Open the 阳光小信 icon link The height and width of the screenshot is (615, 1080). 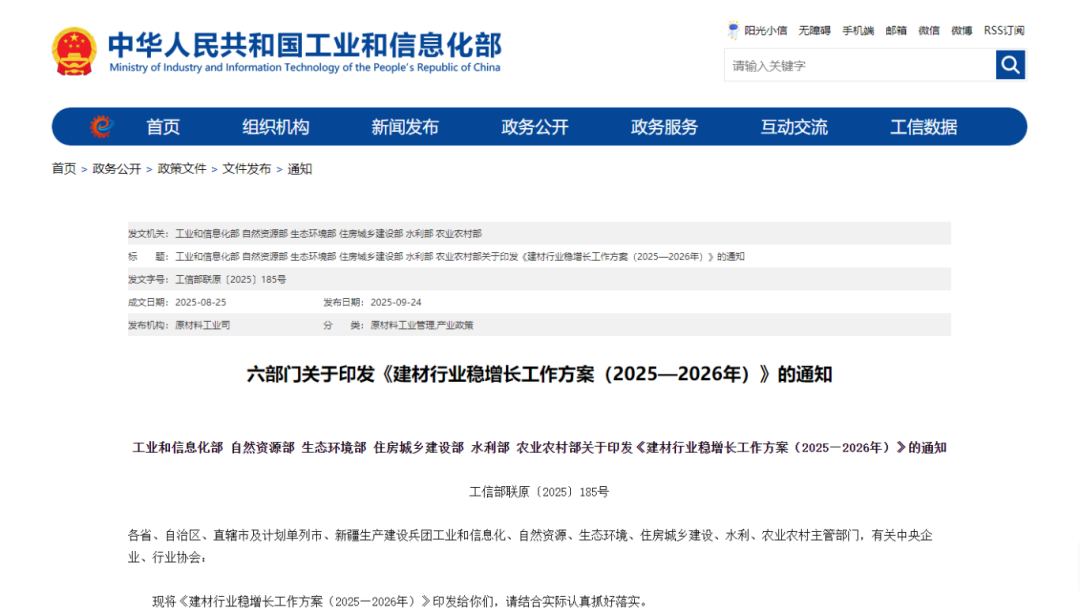tap(760, 30)
